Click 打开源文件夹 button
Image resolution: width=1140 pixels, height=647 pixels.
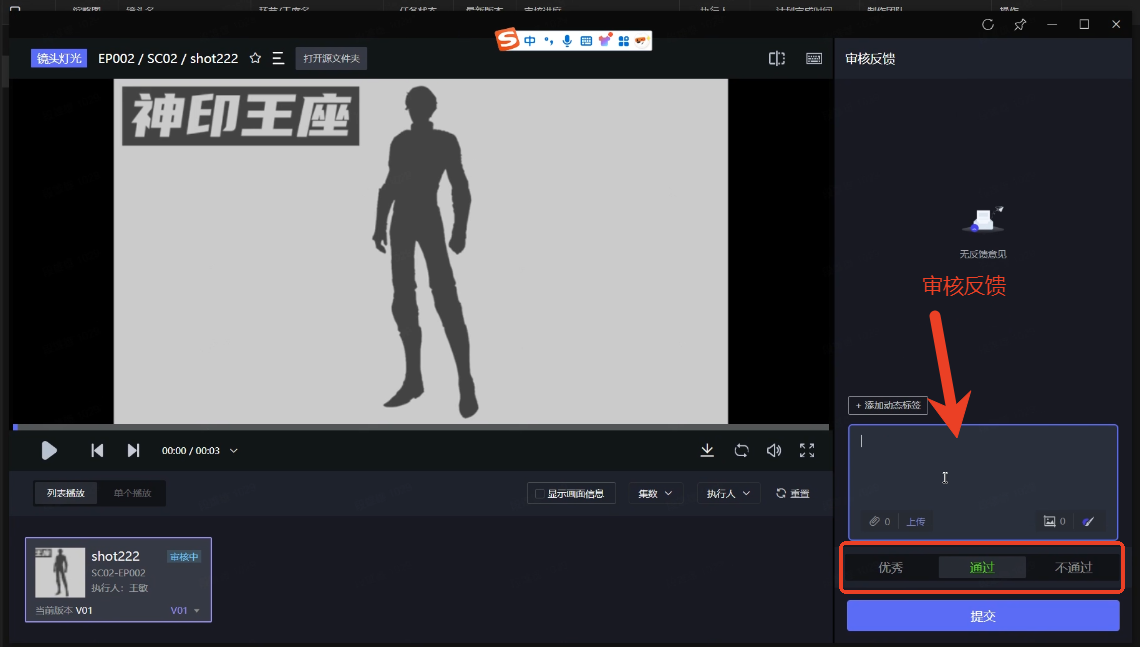tap(332, 58)
